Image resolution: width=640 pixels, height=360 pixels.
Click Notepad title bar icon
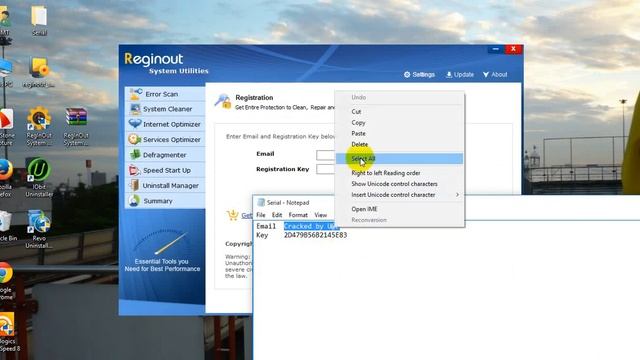tap(261, 202)
